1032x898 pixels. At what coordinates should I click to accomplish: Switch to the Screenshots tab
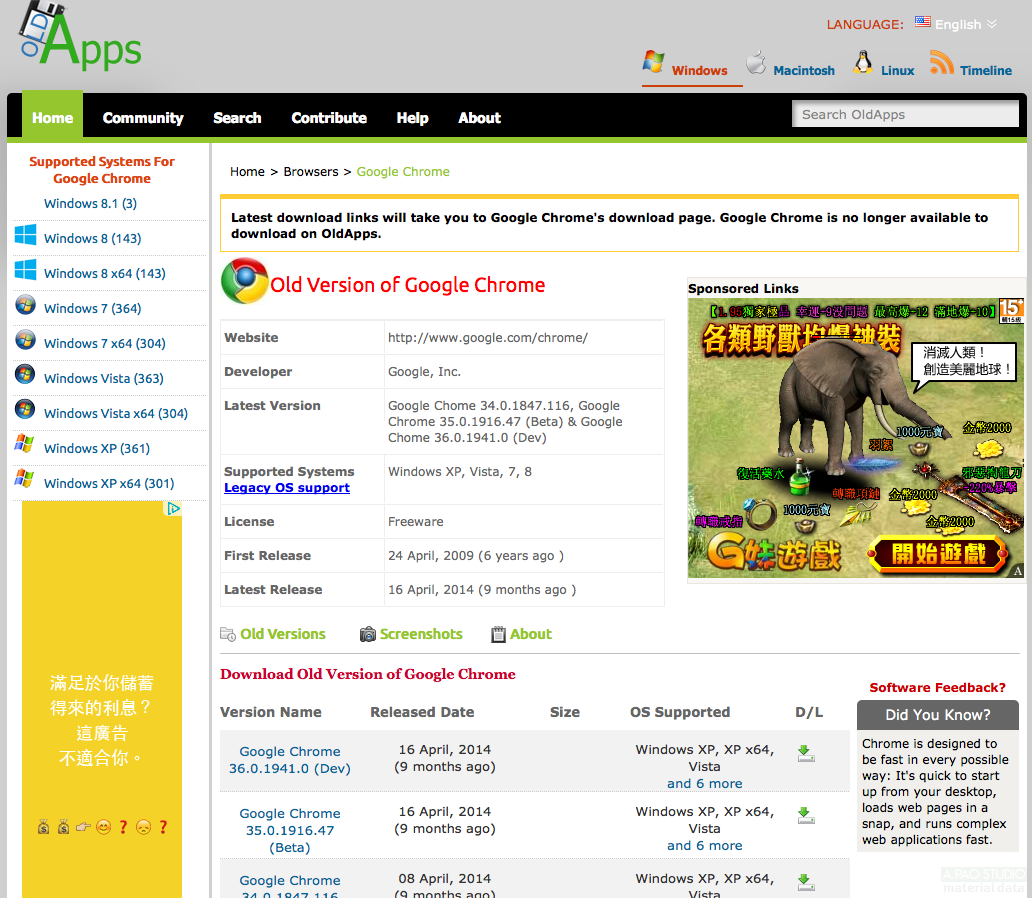pos(421,634)
